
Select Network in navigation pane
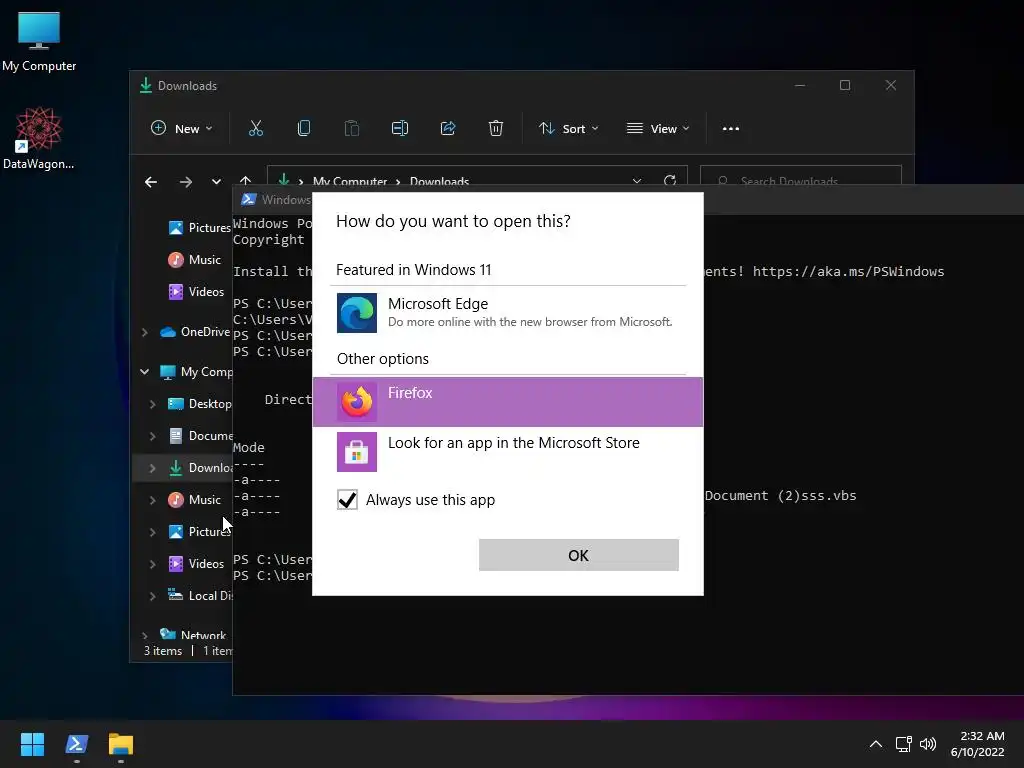(x=193, y=634)
